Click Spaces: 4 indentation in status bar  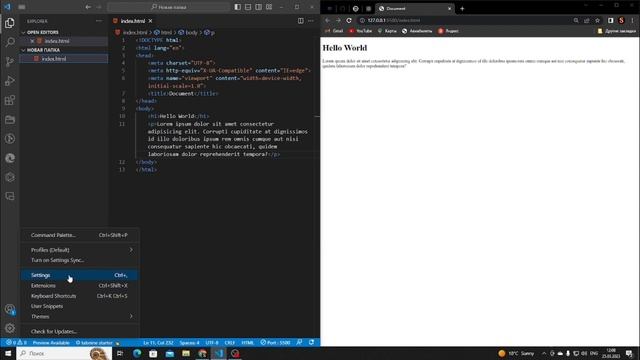(x=189, y=343)
